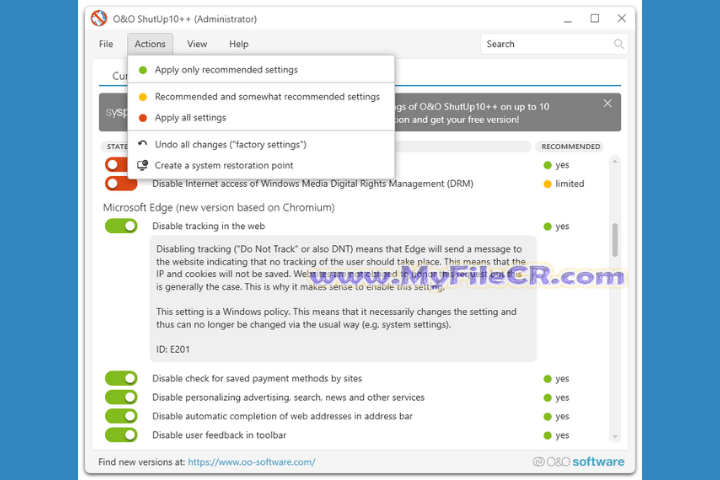The height and width of the screenshot is (480, 720).
Task: Click green dot for automatic completion row
Action: 547,417
